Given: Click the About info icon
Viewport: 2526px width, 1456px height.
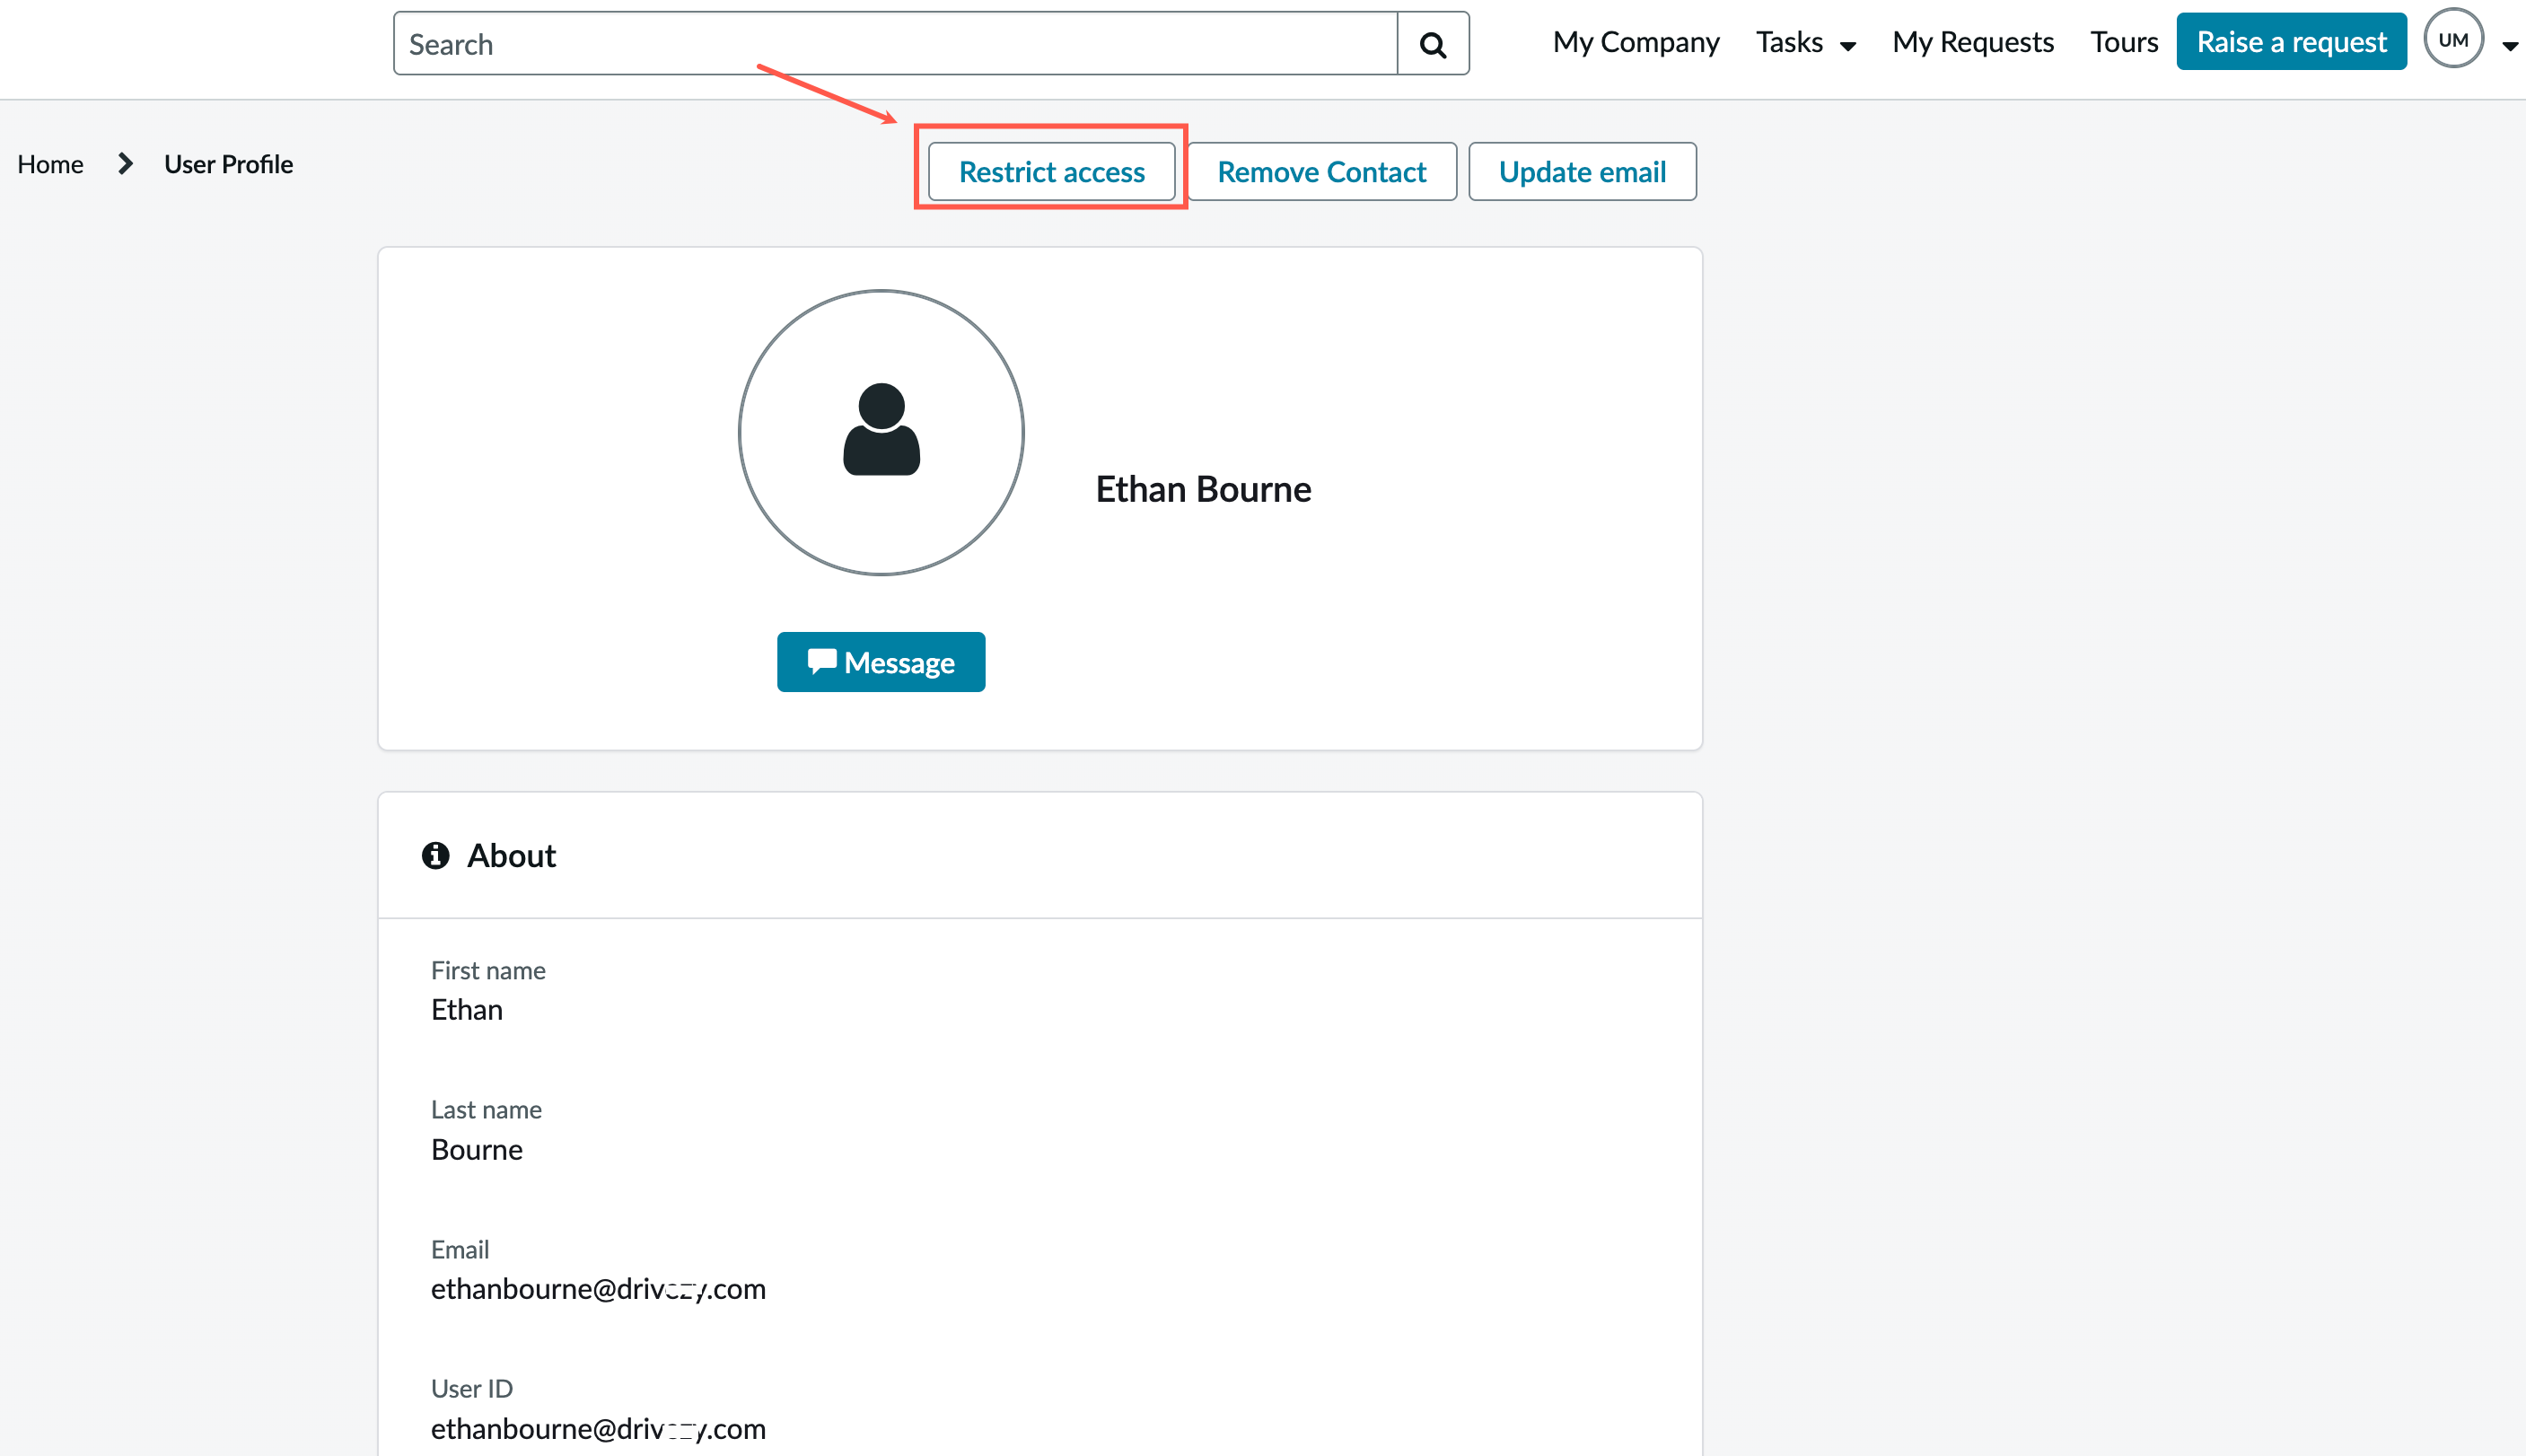Looking at the screenshot, I should pyautogui.click(x=435, y=856).
